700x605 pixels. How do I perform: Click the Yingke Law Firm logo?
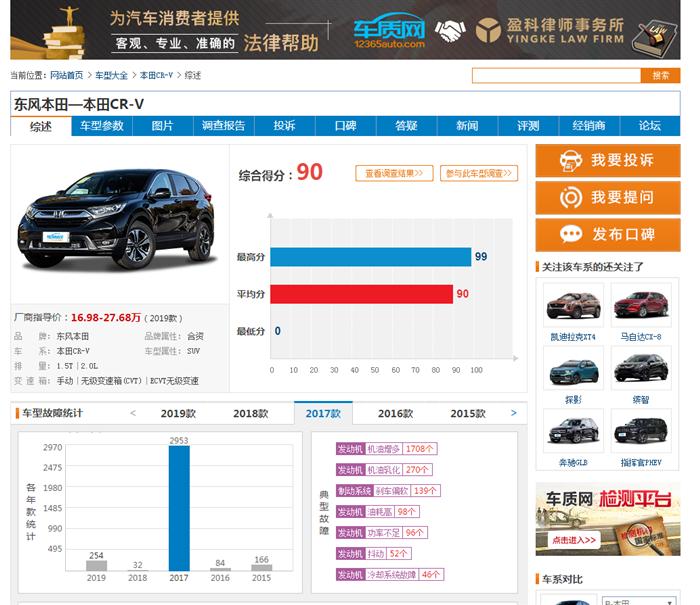coord(550,30)
